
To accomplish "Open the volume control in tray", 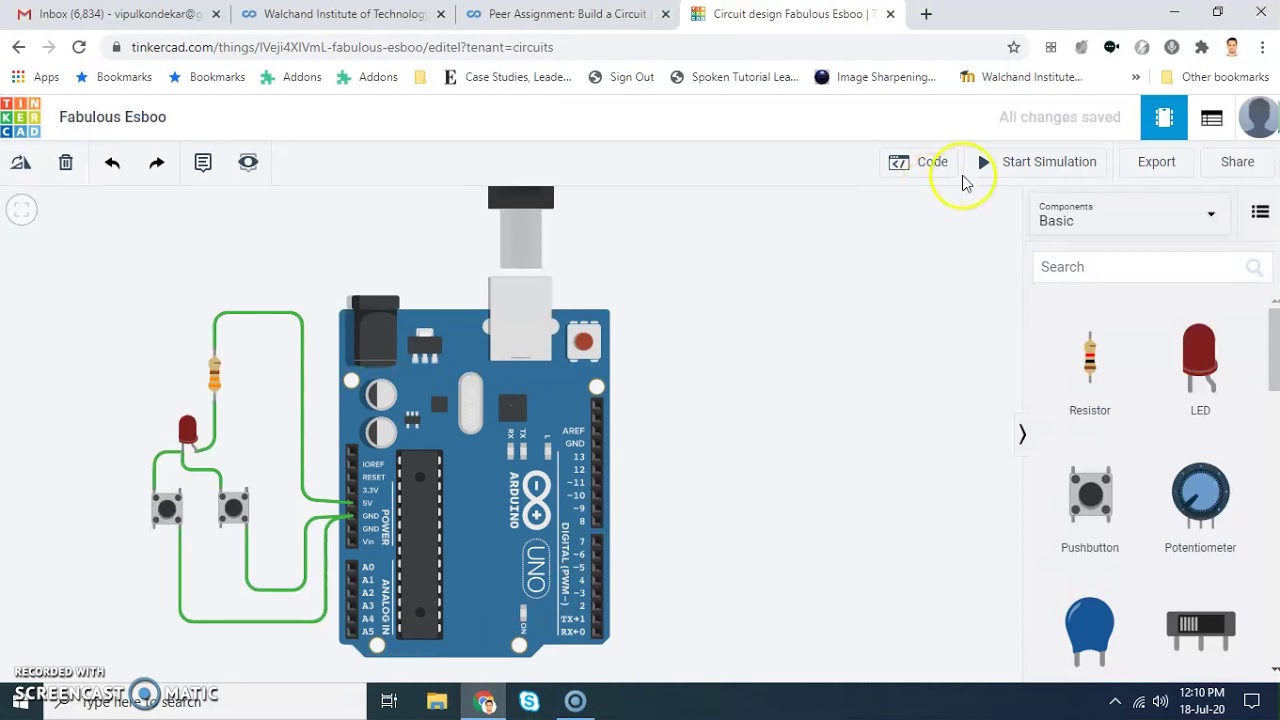I will (x=1160, y=701).
